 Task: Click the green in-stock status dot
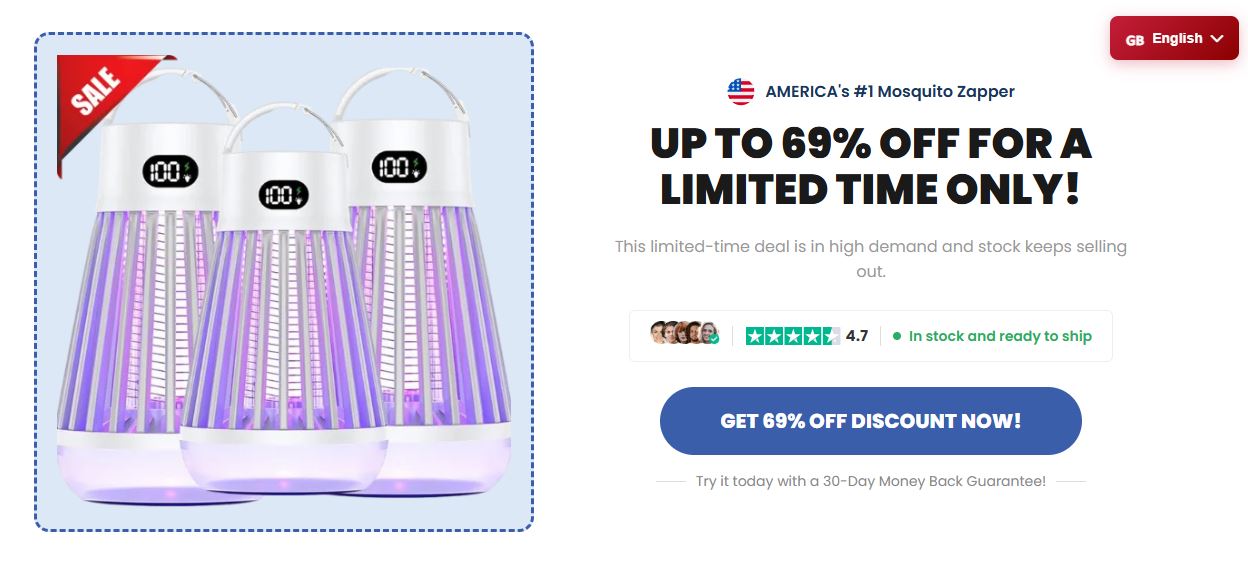point(897,336)
